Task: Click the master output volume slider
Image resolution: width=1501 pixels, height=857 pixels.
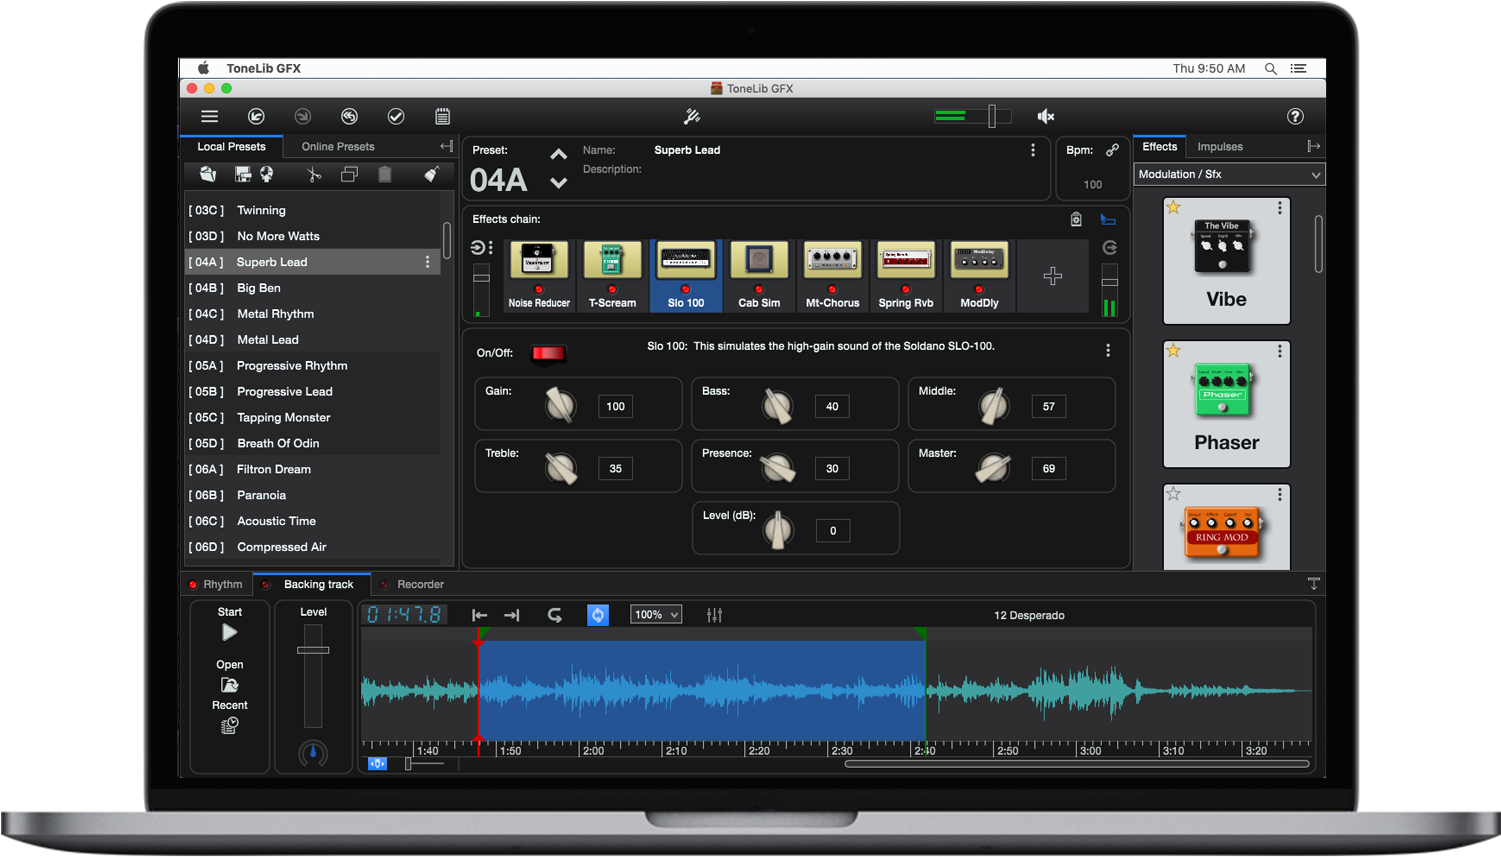Action: (x=992, y=116)
